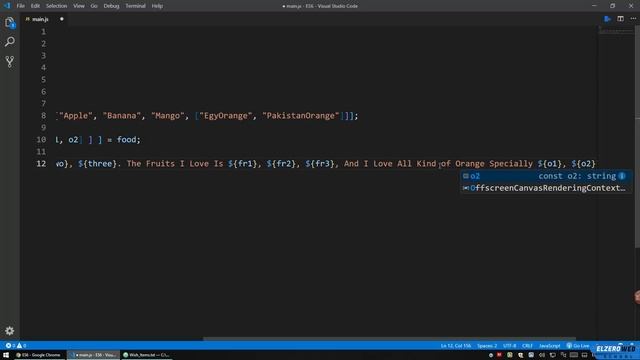Image resolution: width=640 pixels, height=360 pixels.
Task: Click the minimap at top right
Action: click(616, 30)
